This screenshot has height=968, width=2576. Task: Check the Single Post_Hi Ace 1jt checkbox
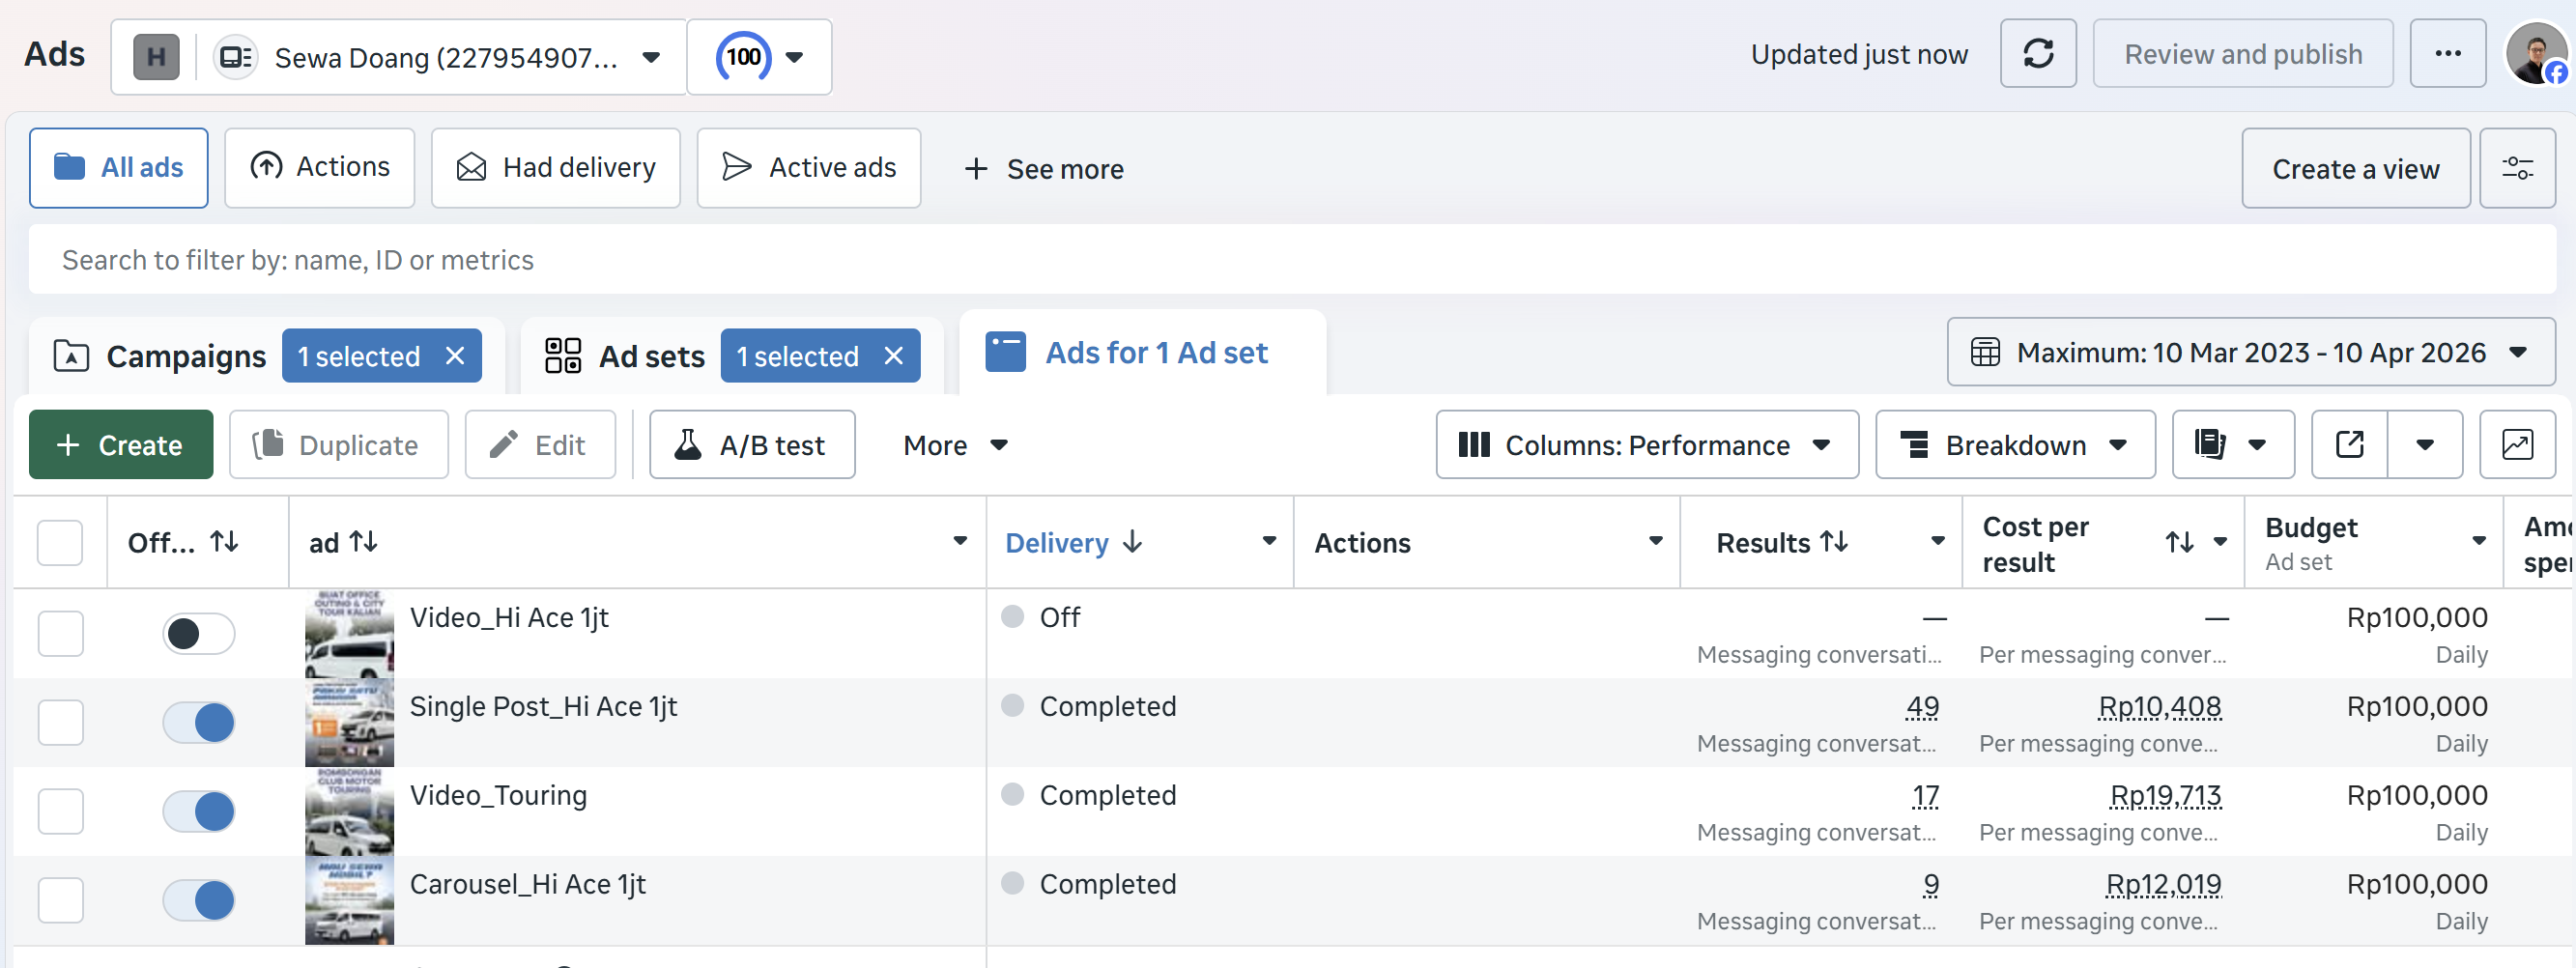[61, 722]
